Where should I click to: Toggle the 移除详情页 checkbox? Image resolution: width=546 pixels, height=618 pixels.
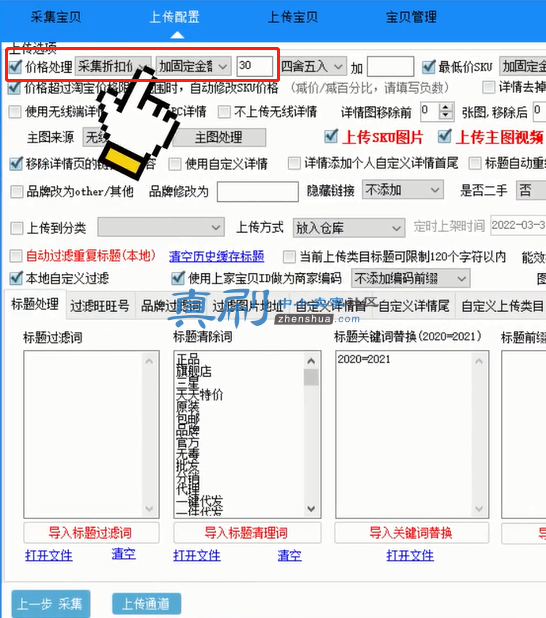[16, 163]
